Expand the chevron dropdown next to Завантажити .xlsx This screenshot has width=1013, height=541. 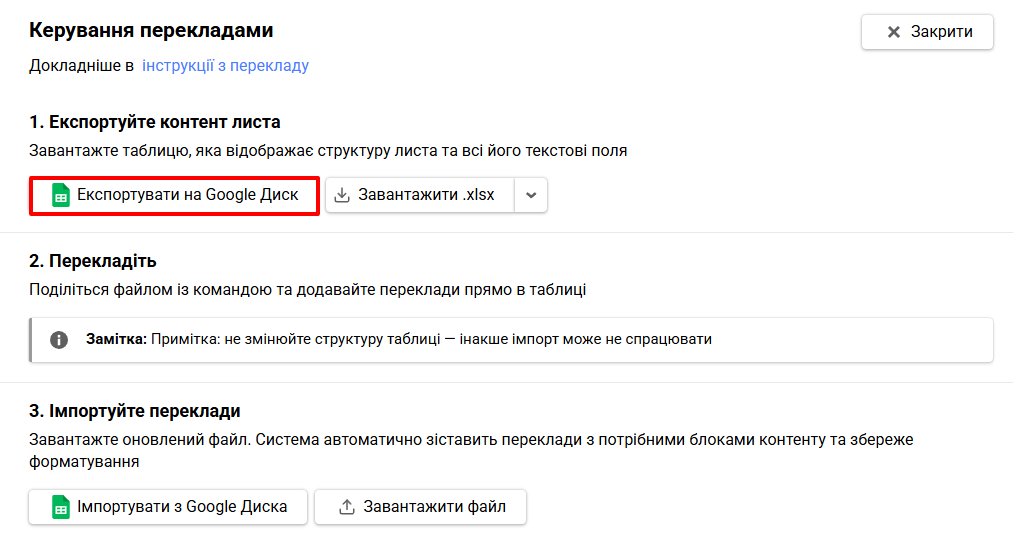point(531,195)
